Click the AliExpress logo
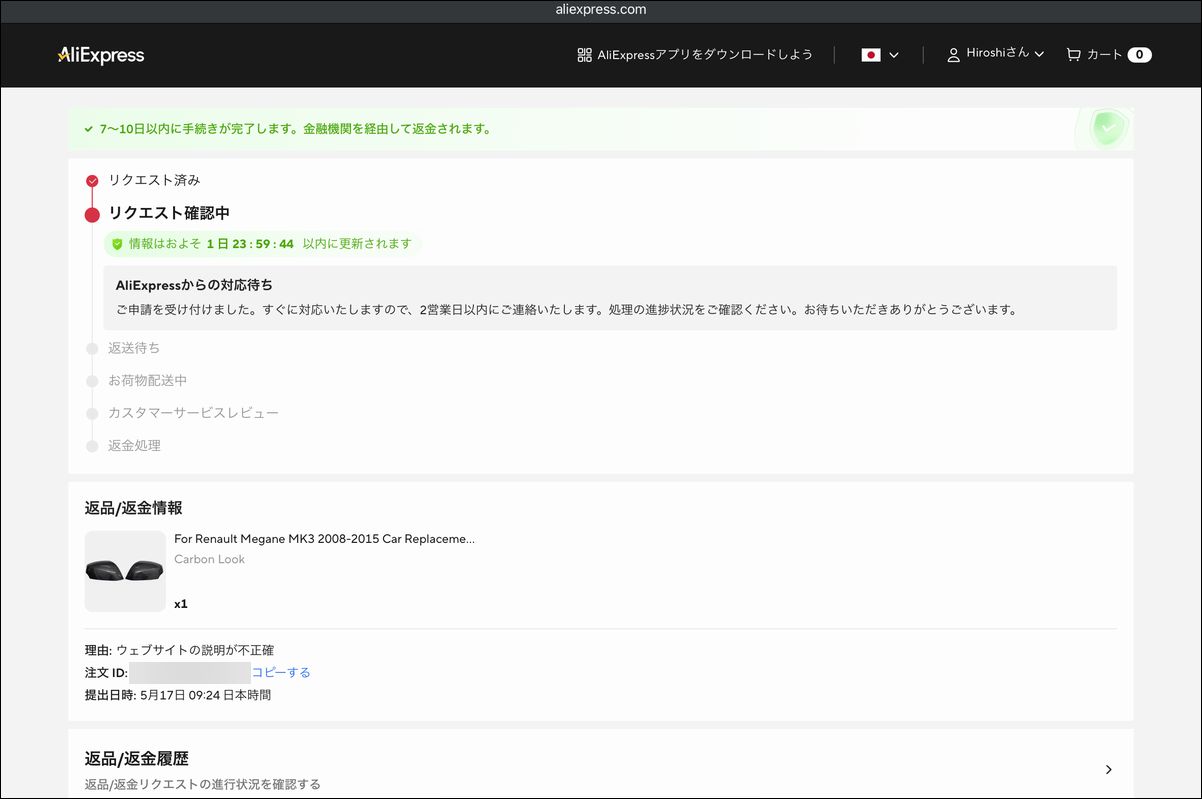This screenshot has width=1202, height=799. (101, 55)
